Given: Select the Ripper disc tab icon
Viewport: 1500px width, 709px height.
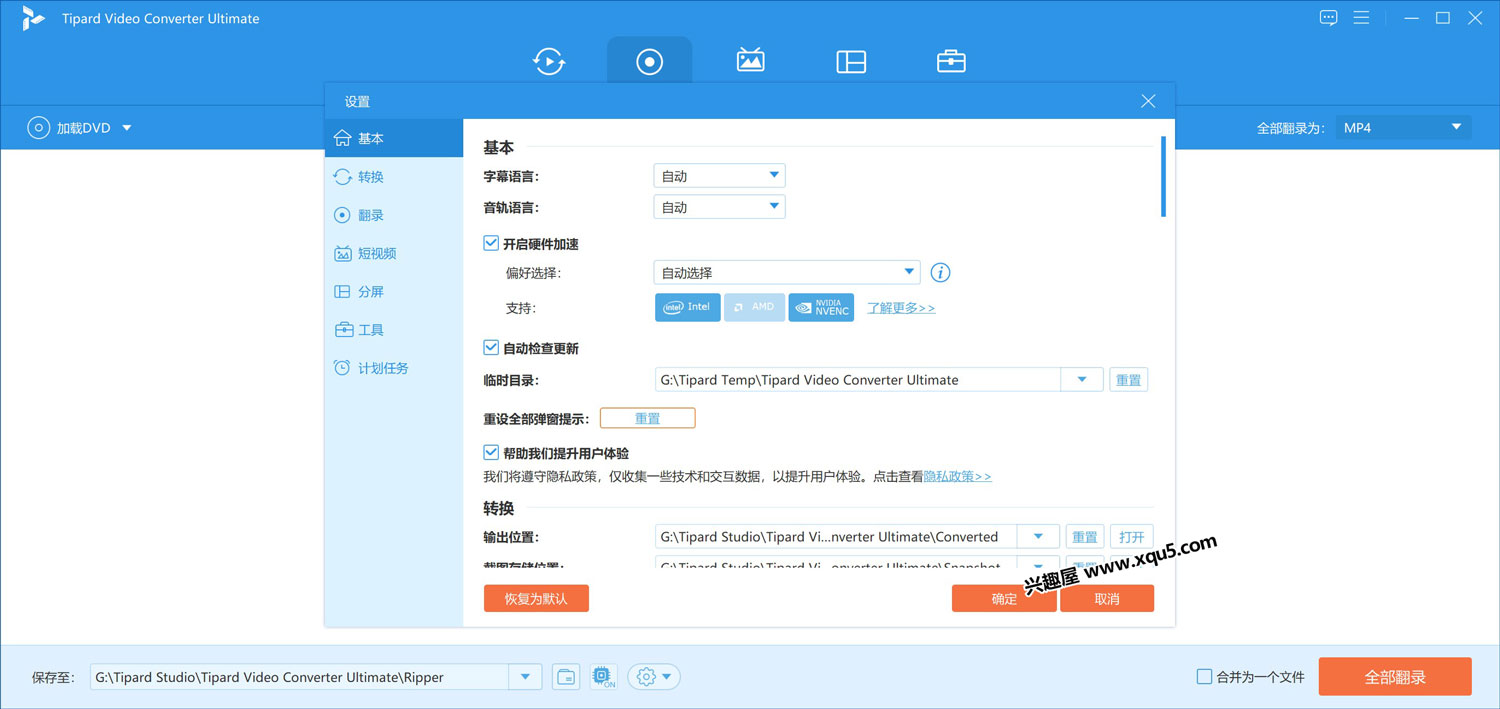Looking at the screenshot, I should pyautogui.click(x=650, y=61).
